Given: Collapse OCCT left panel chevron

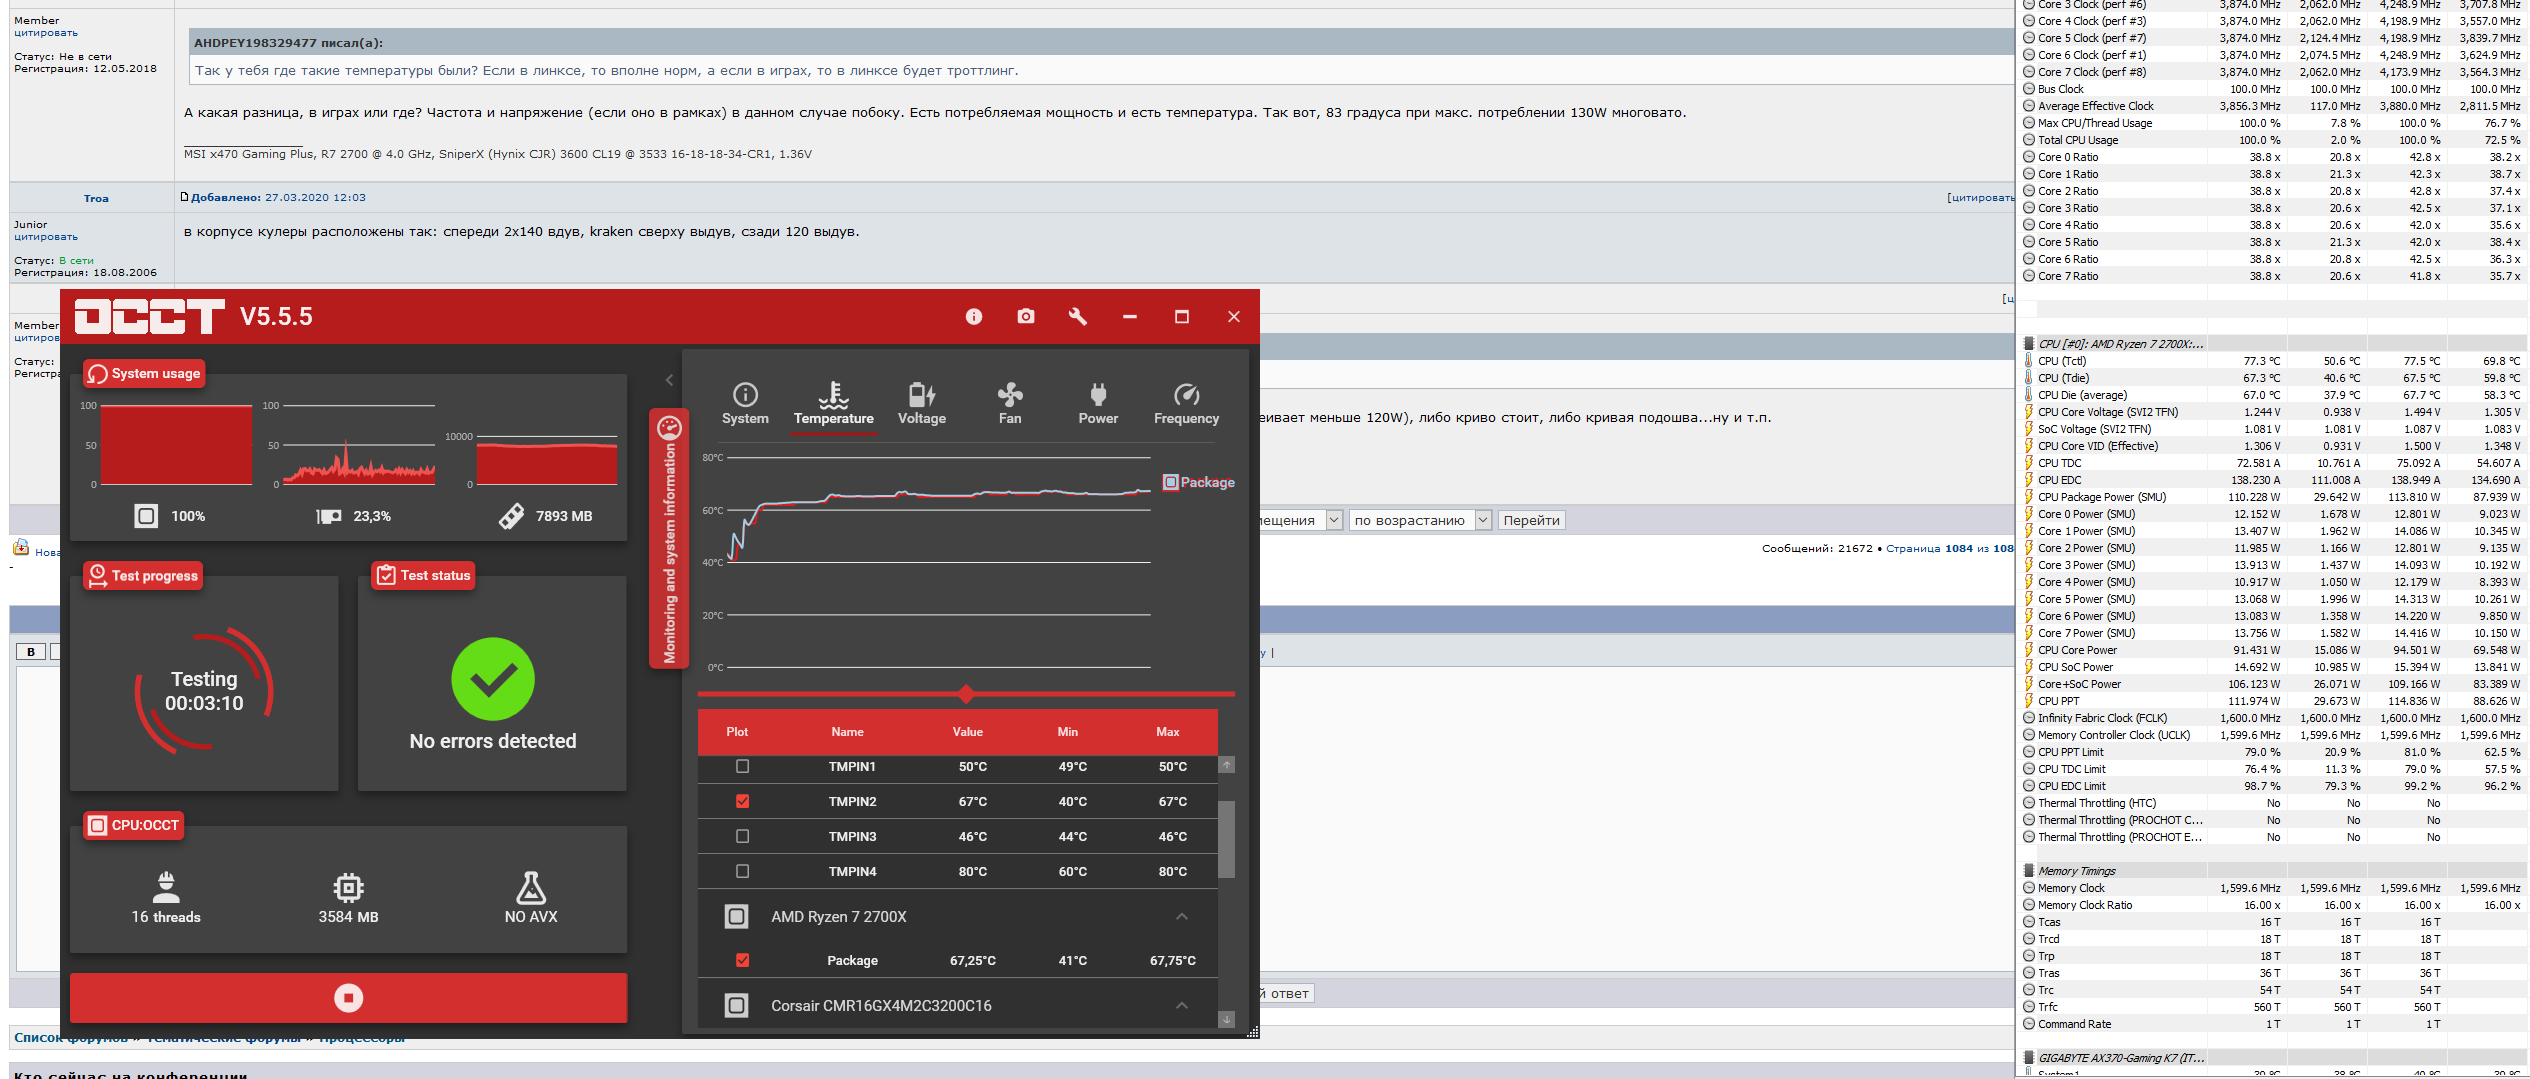Looking at the screenshot, I should (669, 380).
